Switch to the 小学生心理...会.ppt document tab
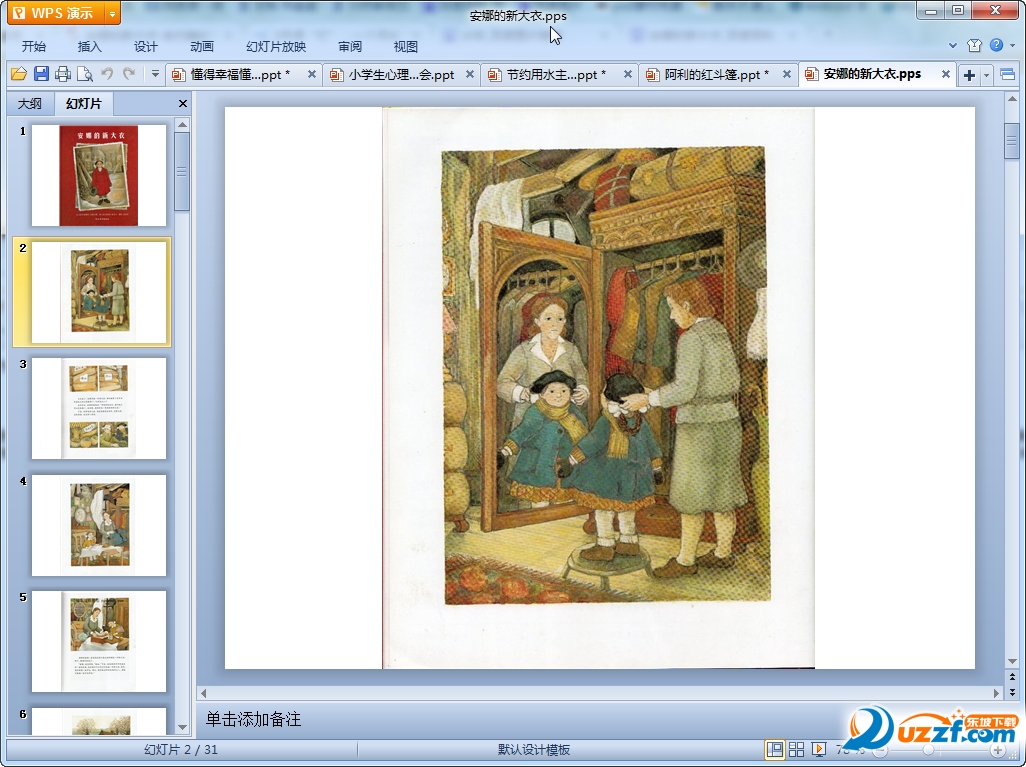The height and width of the screenshot is (767, 1026). [x=400, y=75]
